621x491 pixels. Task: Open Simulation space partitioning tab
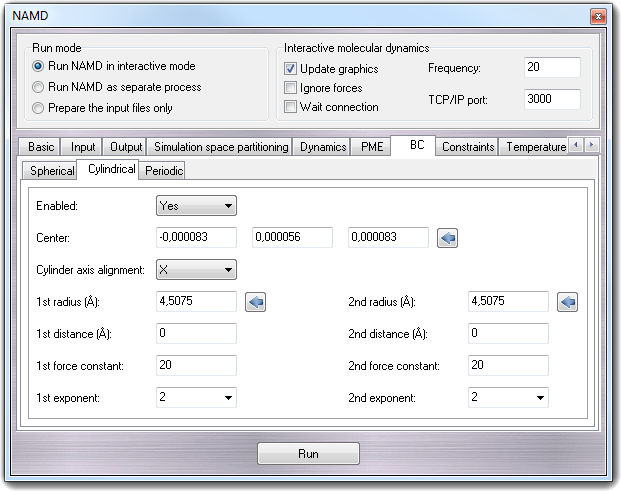pyautogui.click(x=220, y=147)
